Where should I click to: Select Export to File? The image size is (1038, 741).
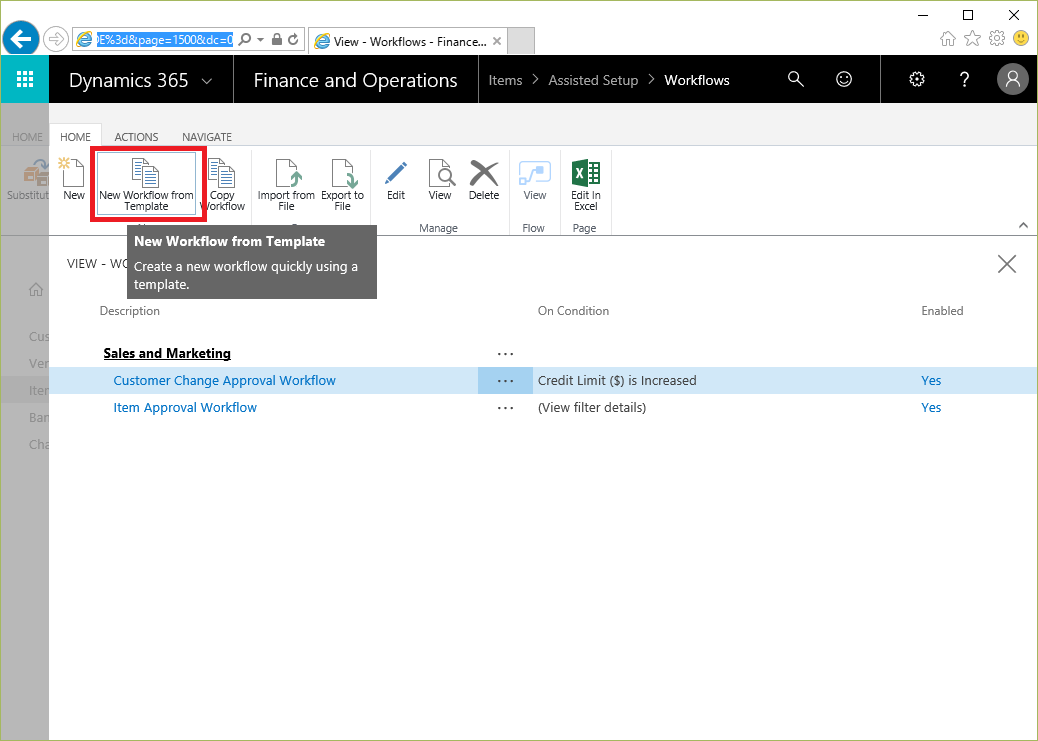[x=342, y=185]
